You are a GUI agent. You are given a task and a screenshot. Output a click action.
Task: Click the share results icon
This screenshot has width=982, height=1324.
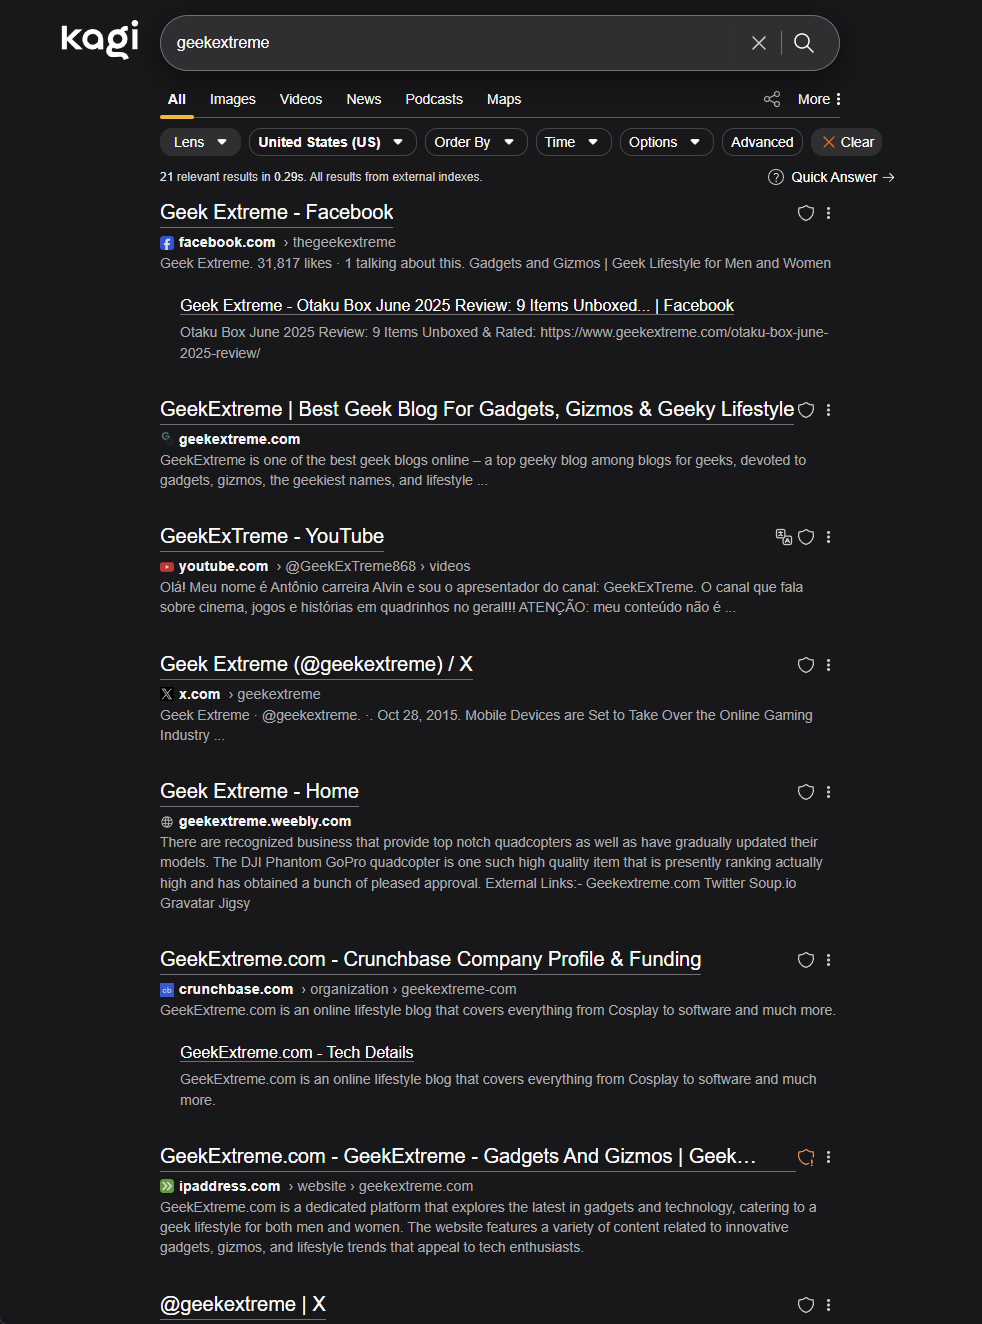[772, 99]
